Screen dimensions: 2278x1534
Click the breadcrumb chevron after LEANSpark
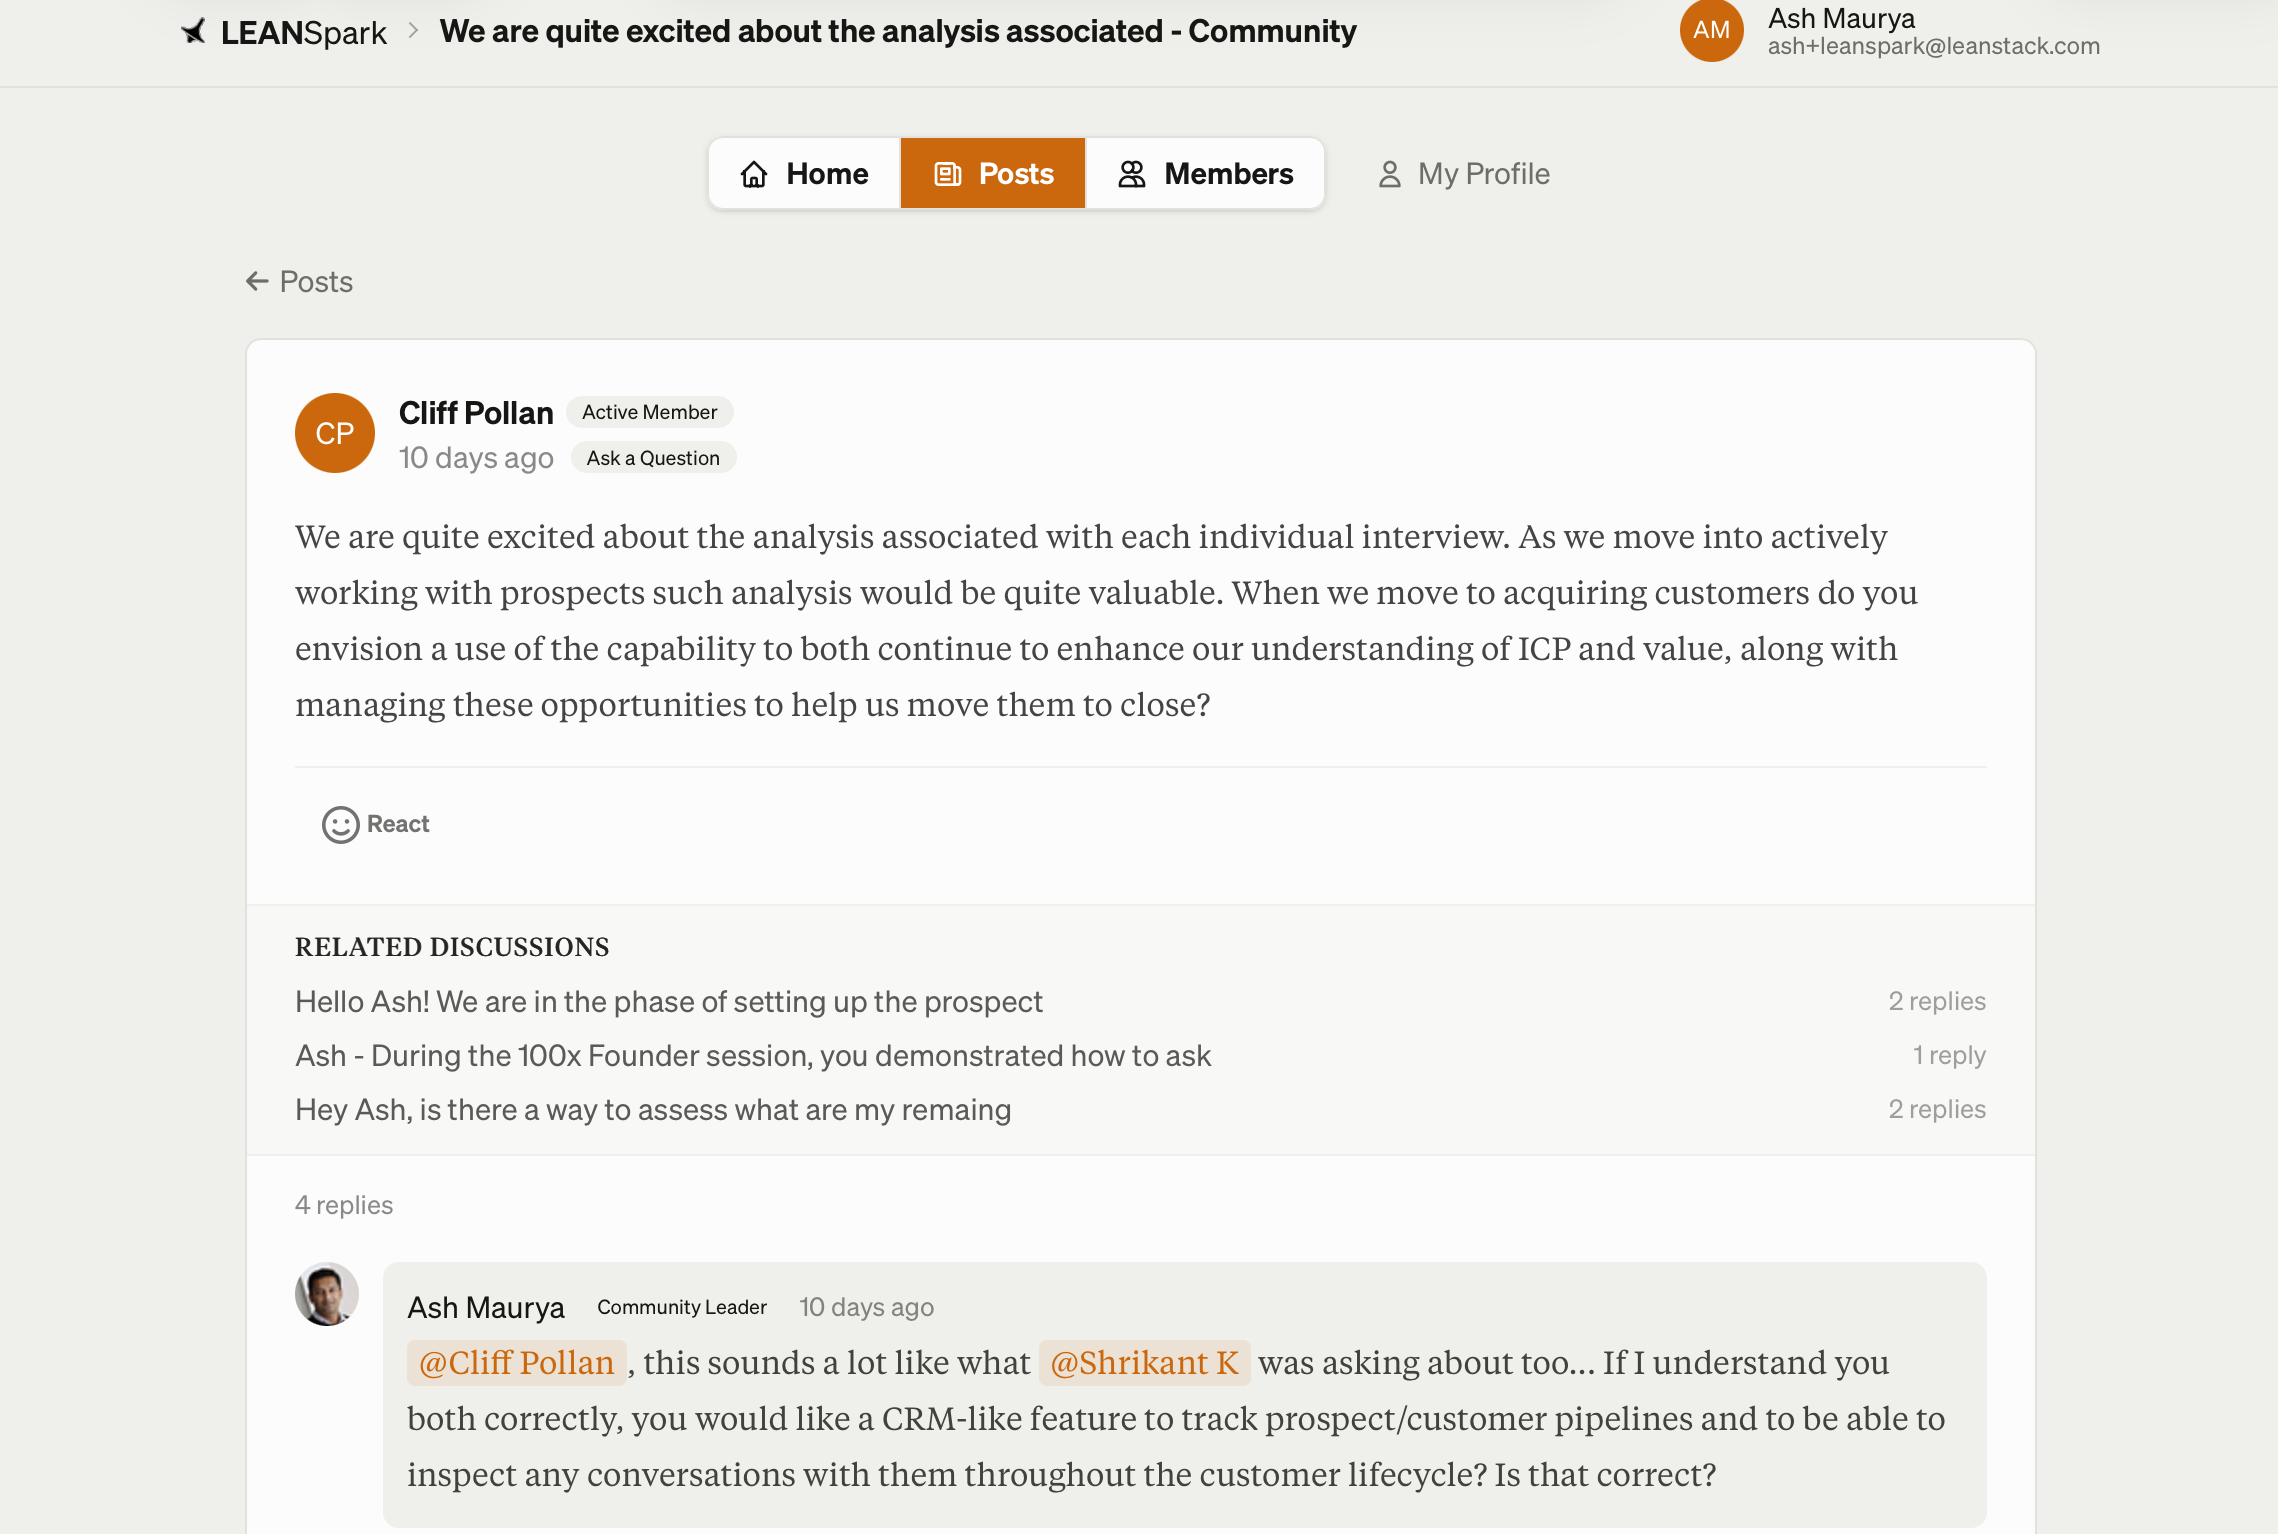(x=413, y=31)
